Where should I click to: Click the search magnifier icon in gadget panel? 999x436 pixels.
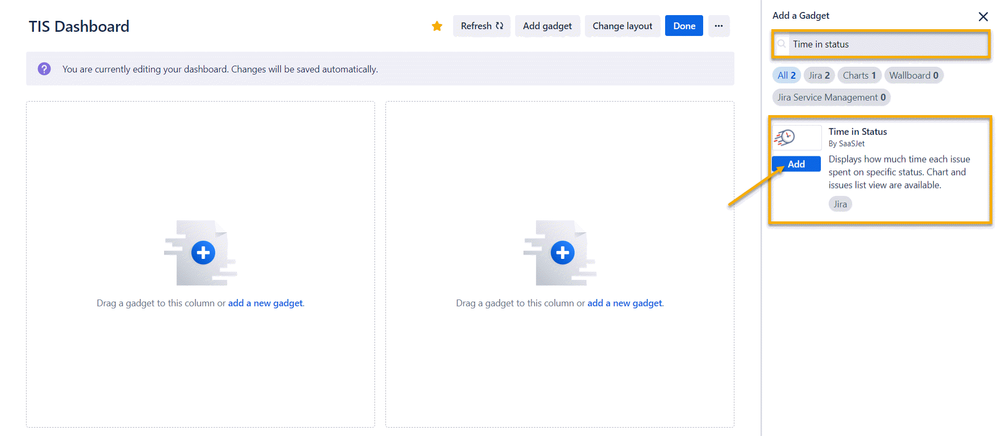tap(781, 45)
